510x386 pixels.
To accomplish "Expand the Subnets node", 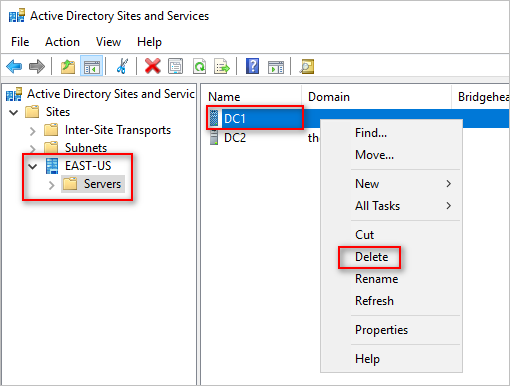I will (x=32, y=148).
